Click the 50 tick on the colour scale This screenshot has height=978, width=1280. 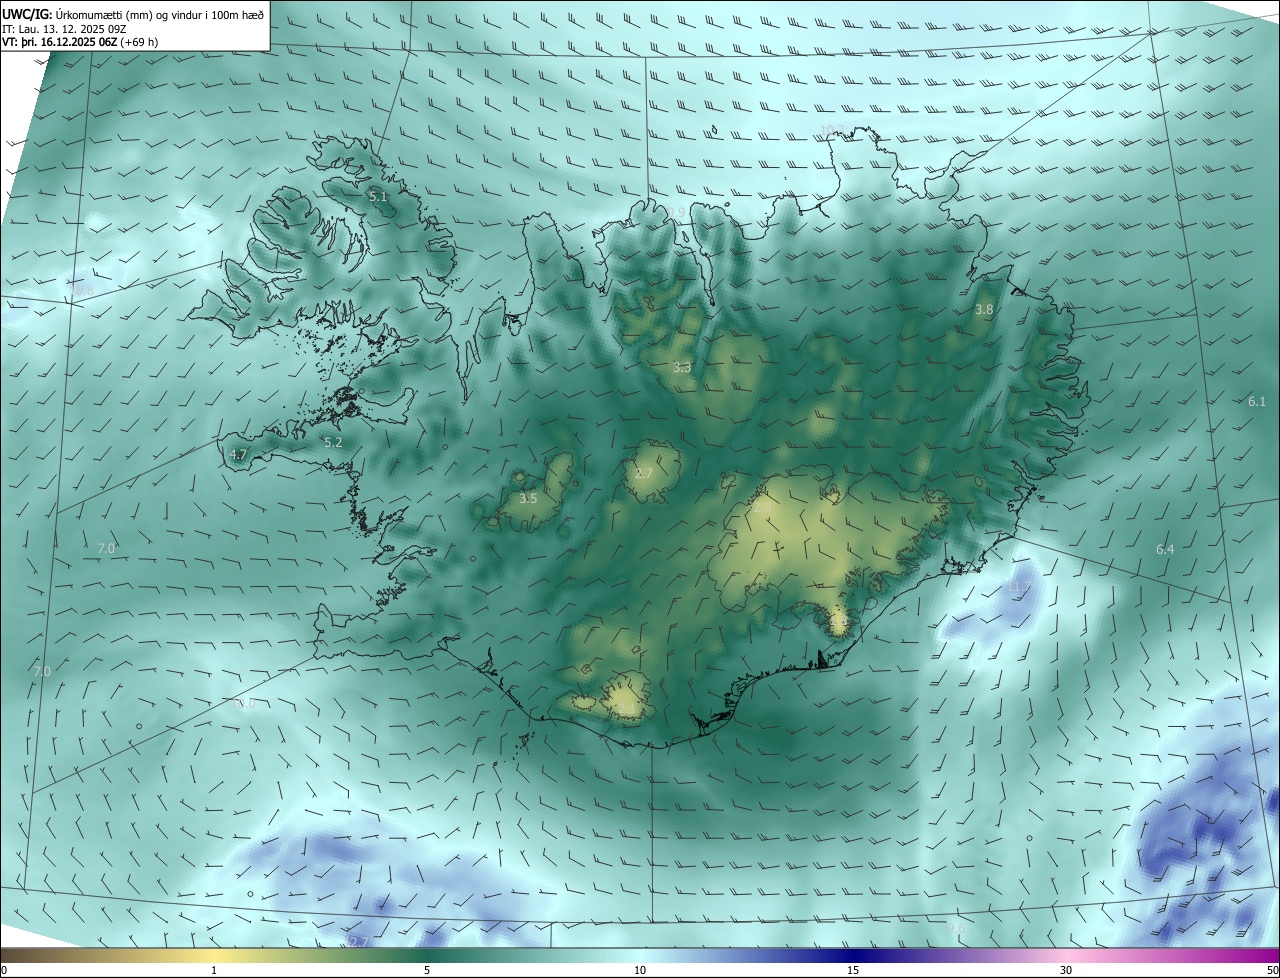tap(1272, 970)
